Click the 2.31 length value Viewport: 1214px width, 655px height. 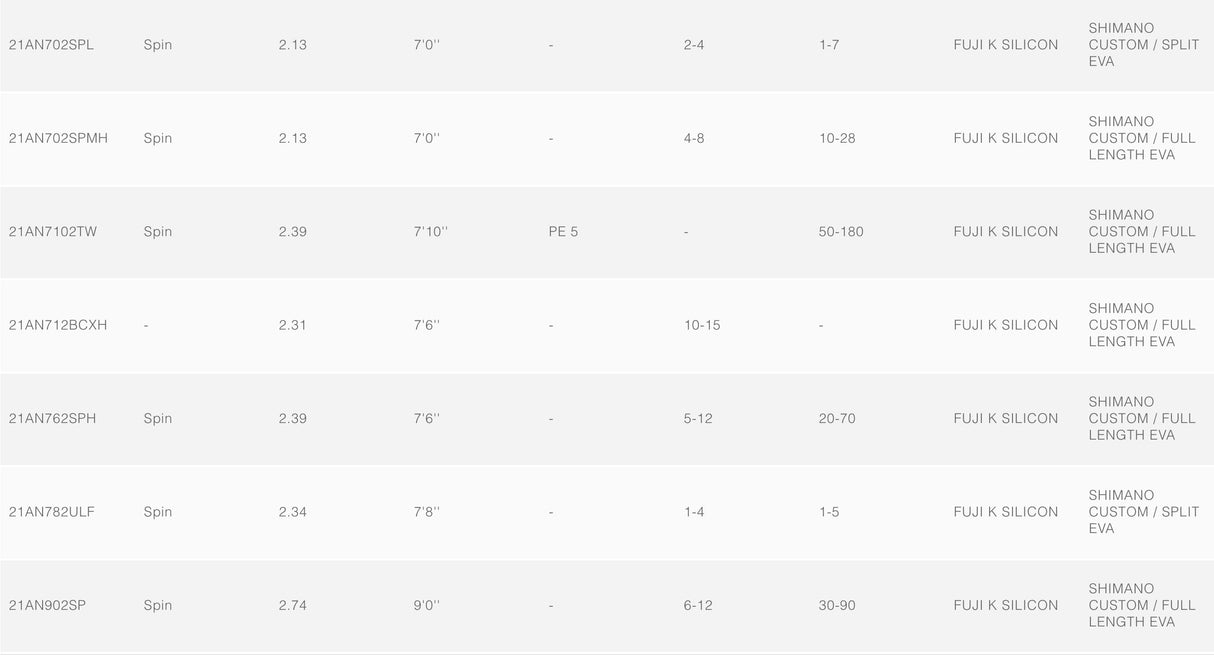pyautogui.click(x=293, y=325)
